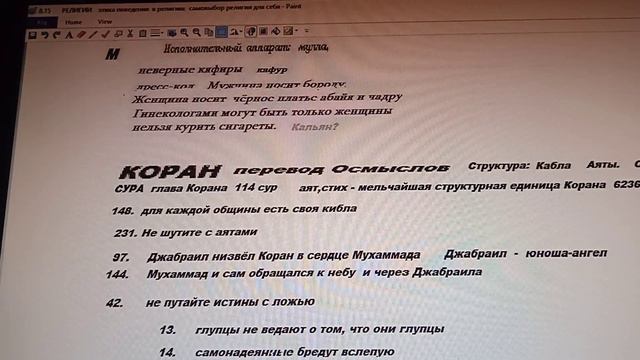Select the Line shape icon
This screenshot has height=360, width=640.
[x=93, y=34]
